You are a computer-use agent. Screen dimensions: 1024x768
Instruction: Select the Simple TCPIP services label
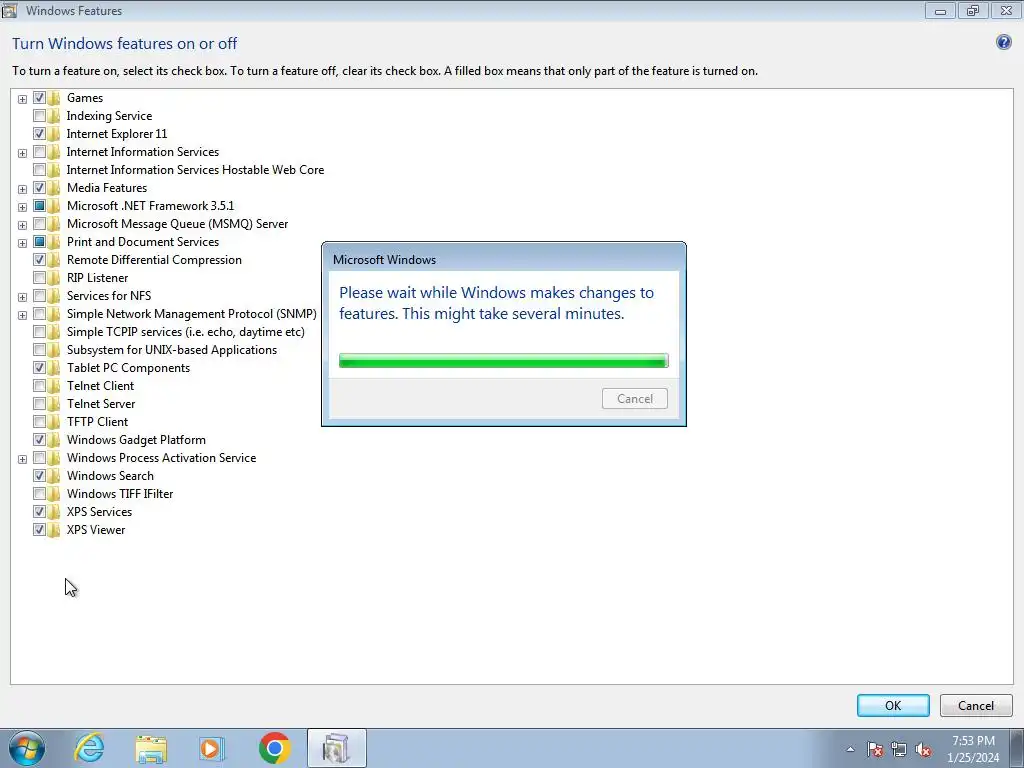185,332
